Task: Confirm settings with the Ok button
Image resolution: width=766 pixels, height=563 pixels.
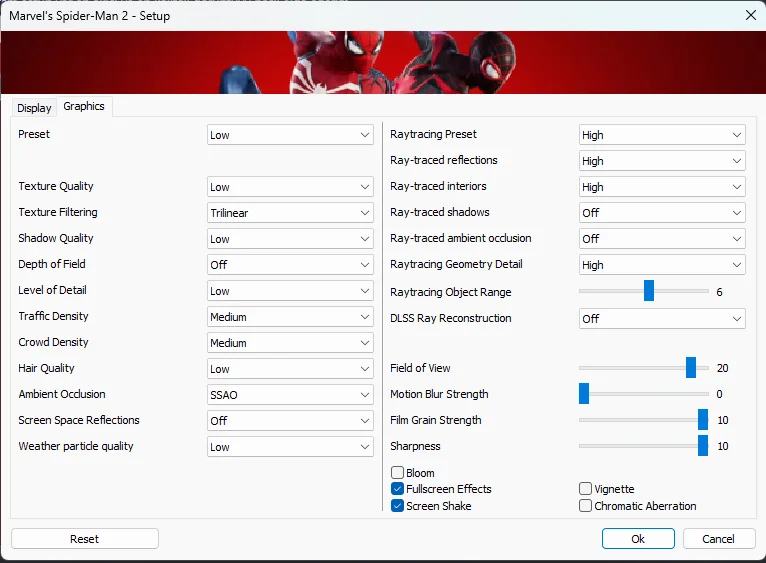Action: (x=638, y=539)
